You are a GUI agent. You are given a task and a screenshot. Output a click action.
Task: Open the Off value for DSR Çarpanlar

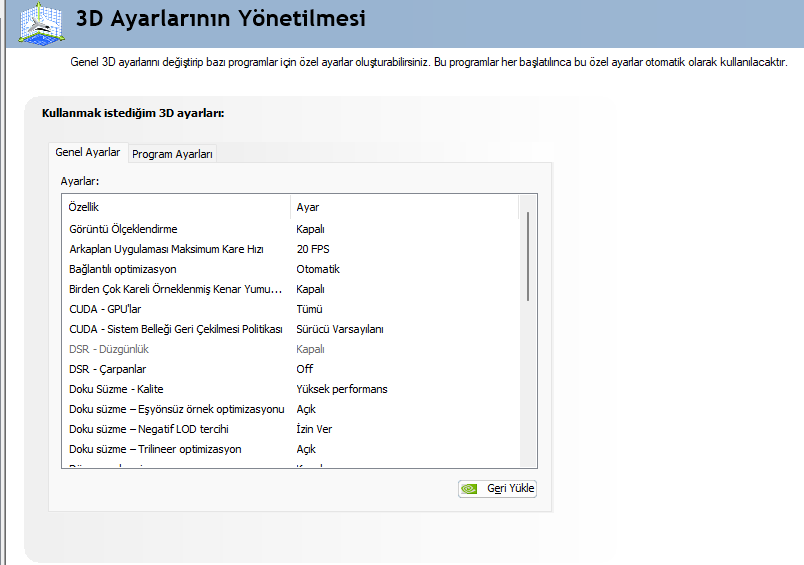(305, 369)
